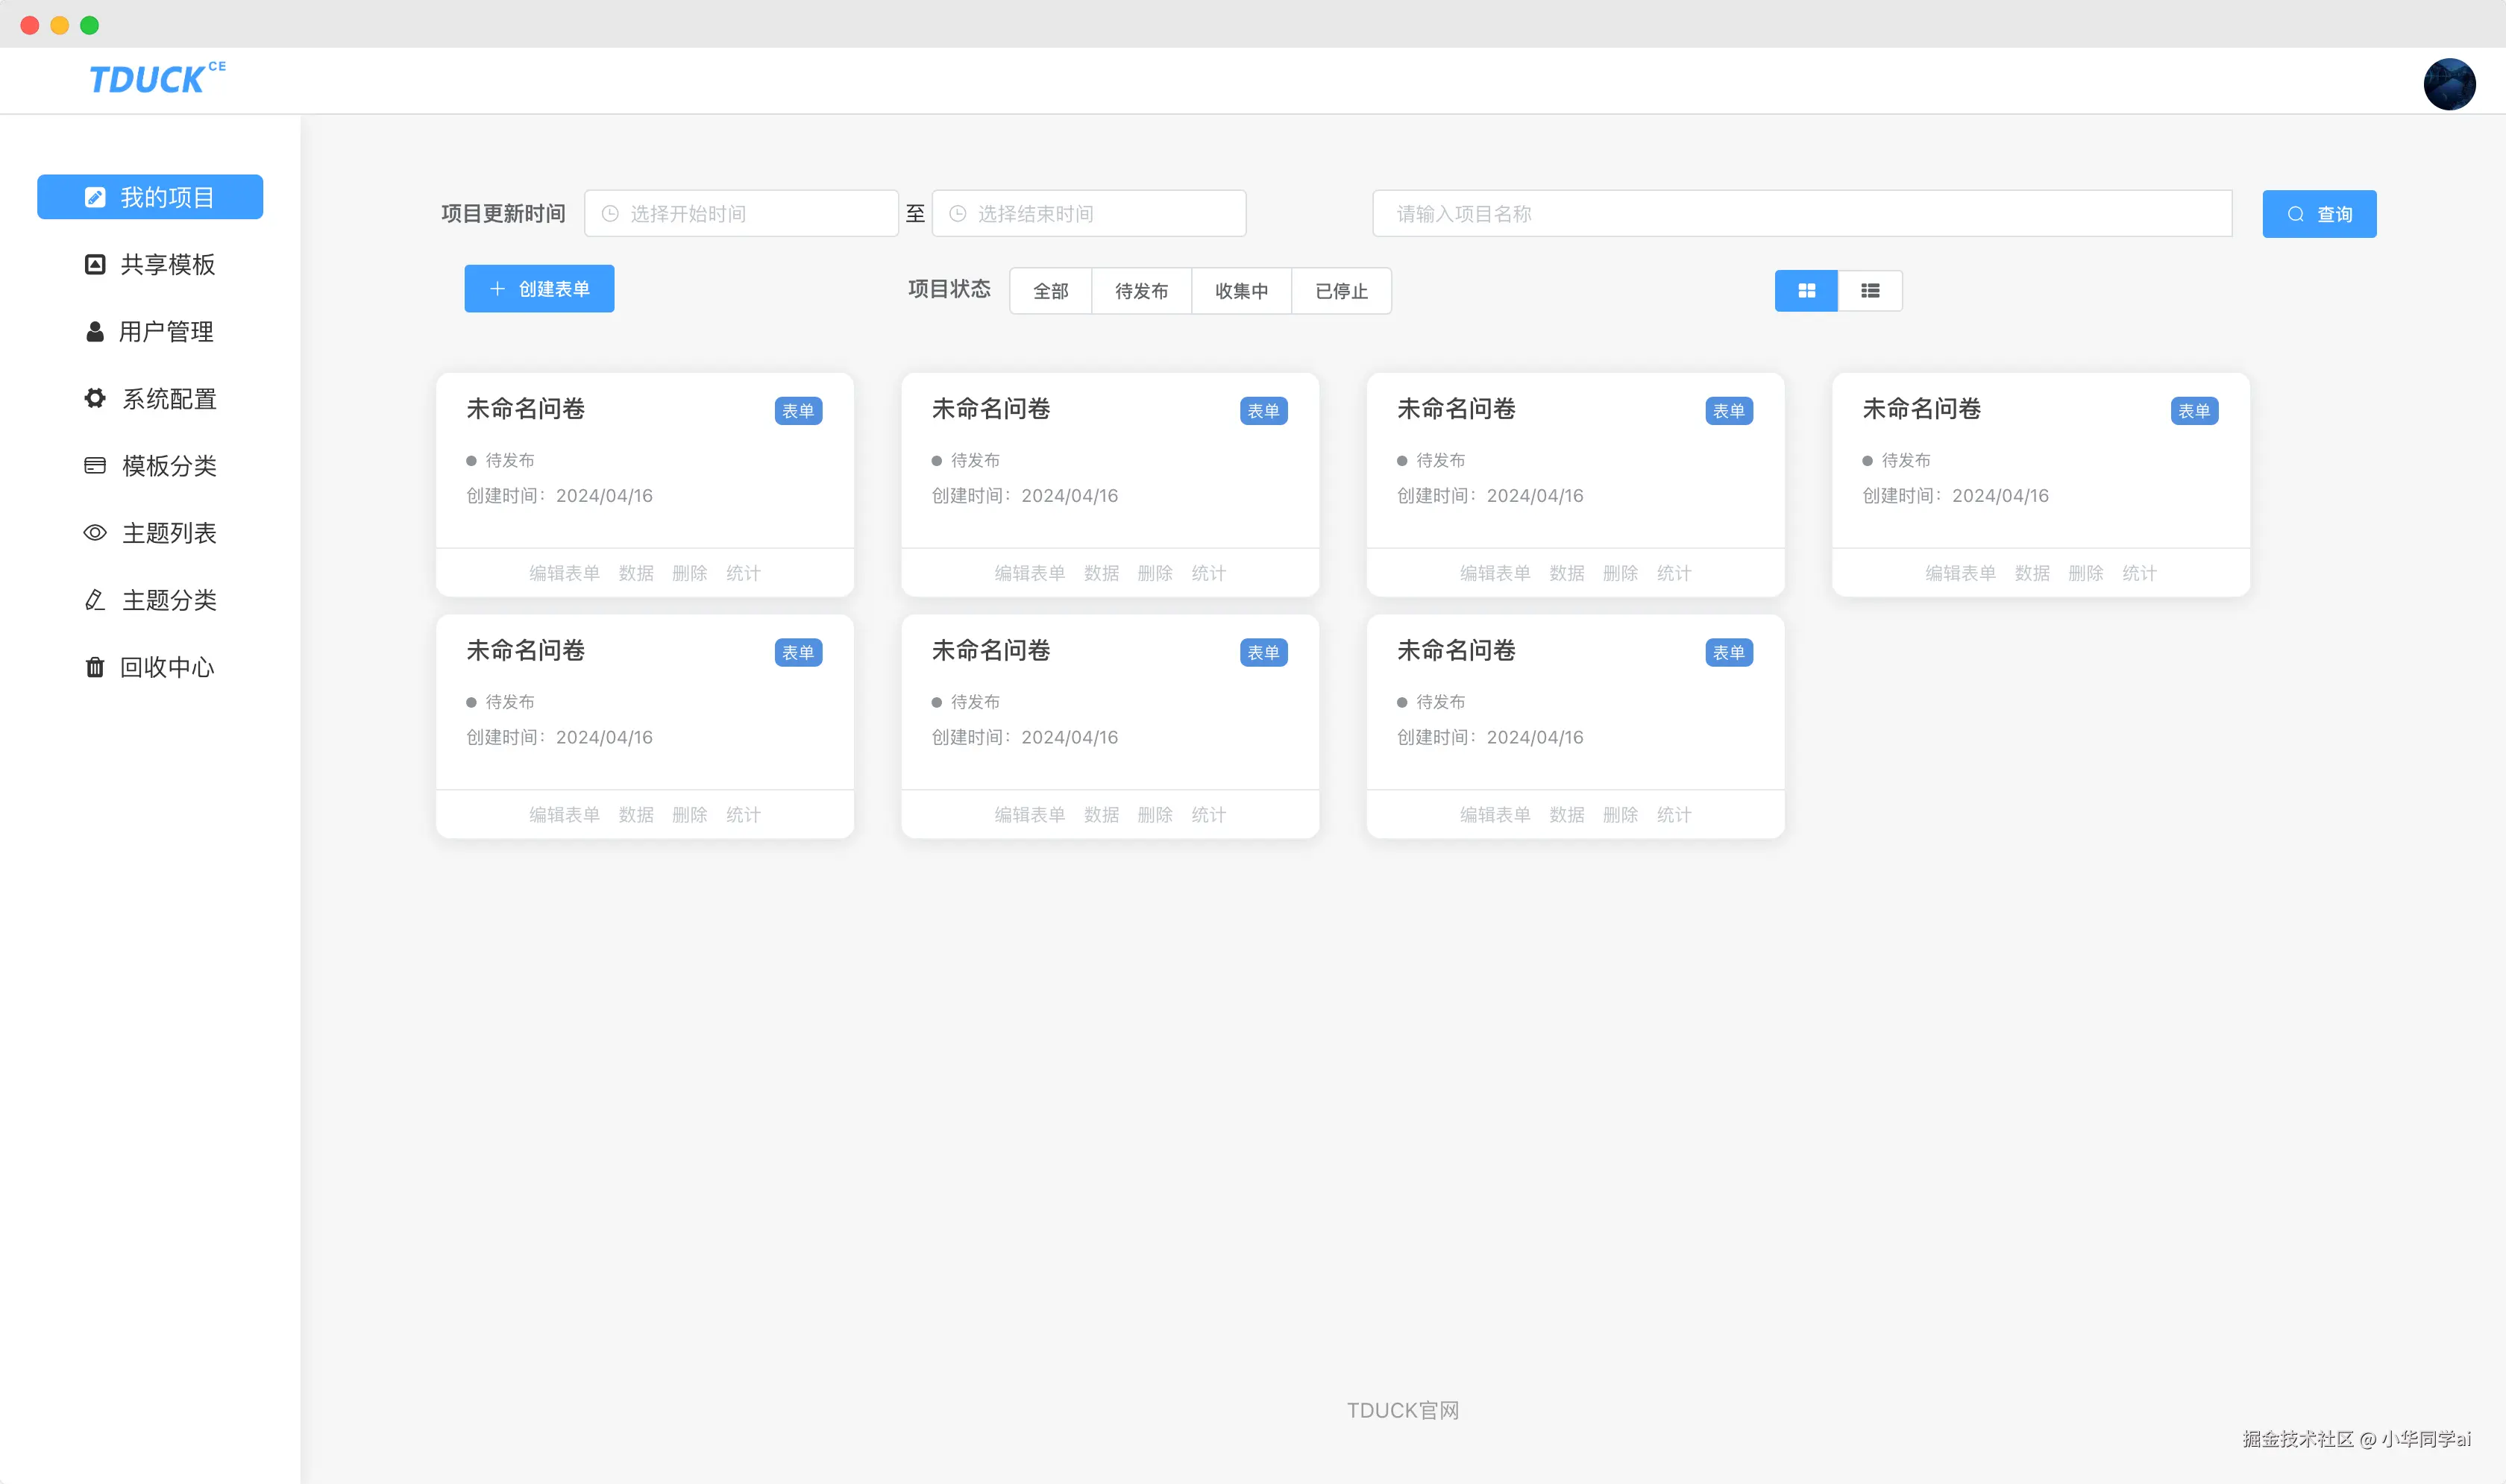
Task: Click the 创建表单 button
Action: [x=539, y=289]
